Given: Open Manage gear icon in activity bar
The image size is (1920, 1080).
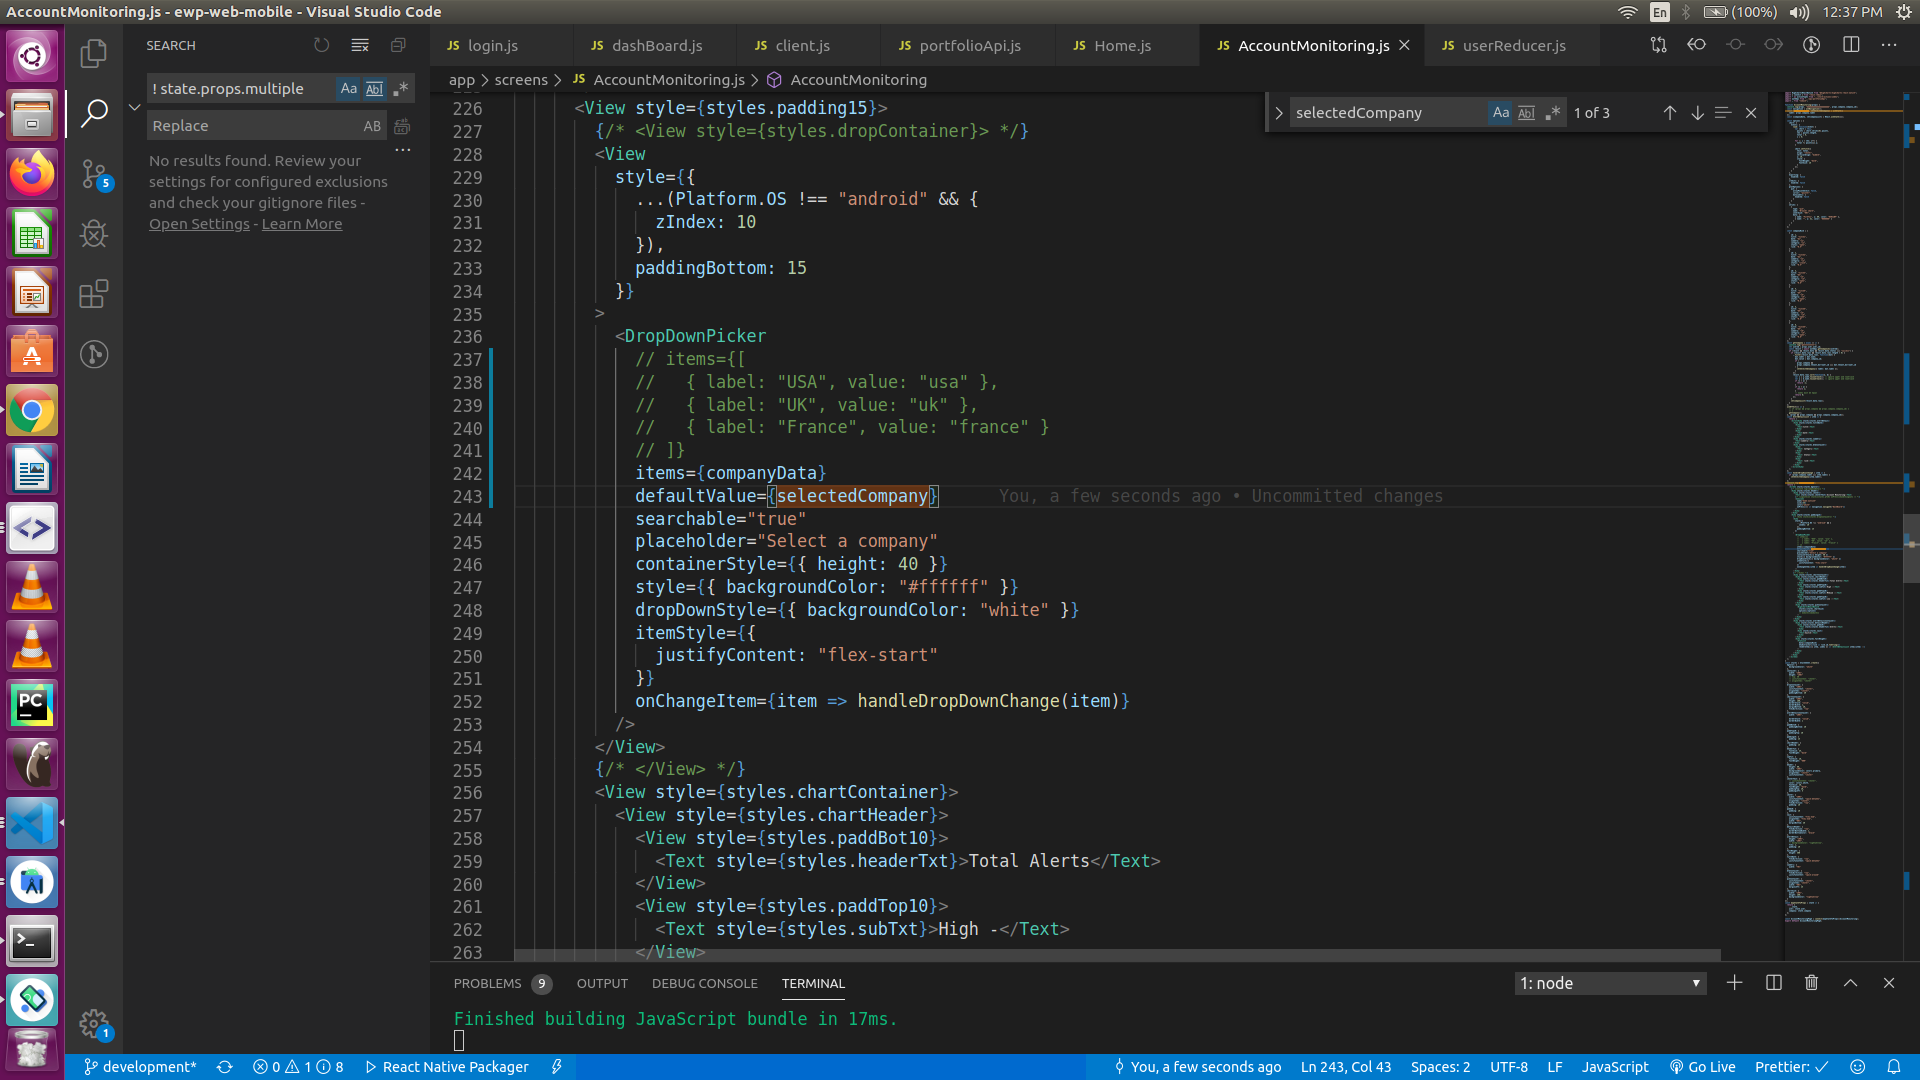Looking at the screenshot, I should coord(94,1022).
